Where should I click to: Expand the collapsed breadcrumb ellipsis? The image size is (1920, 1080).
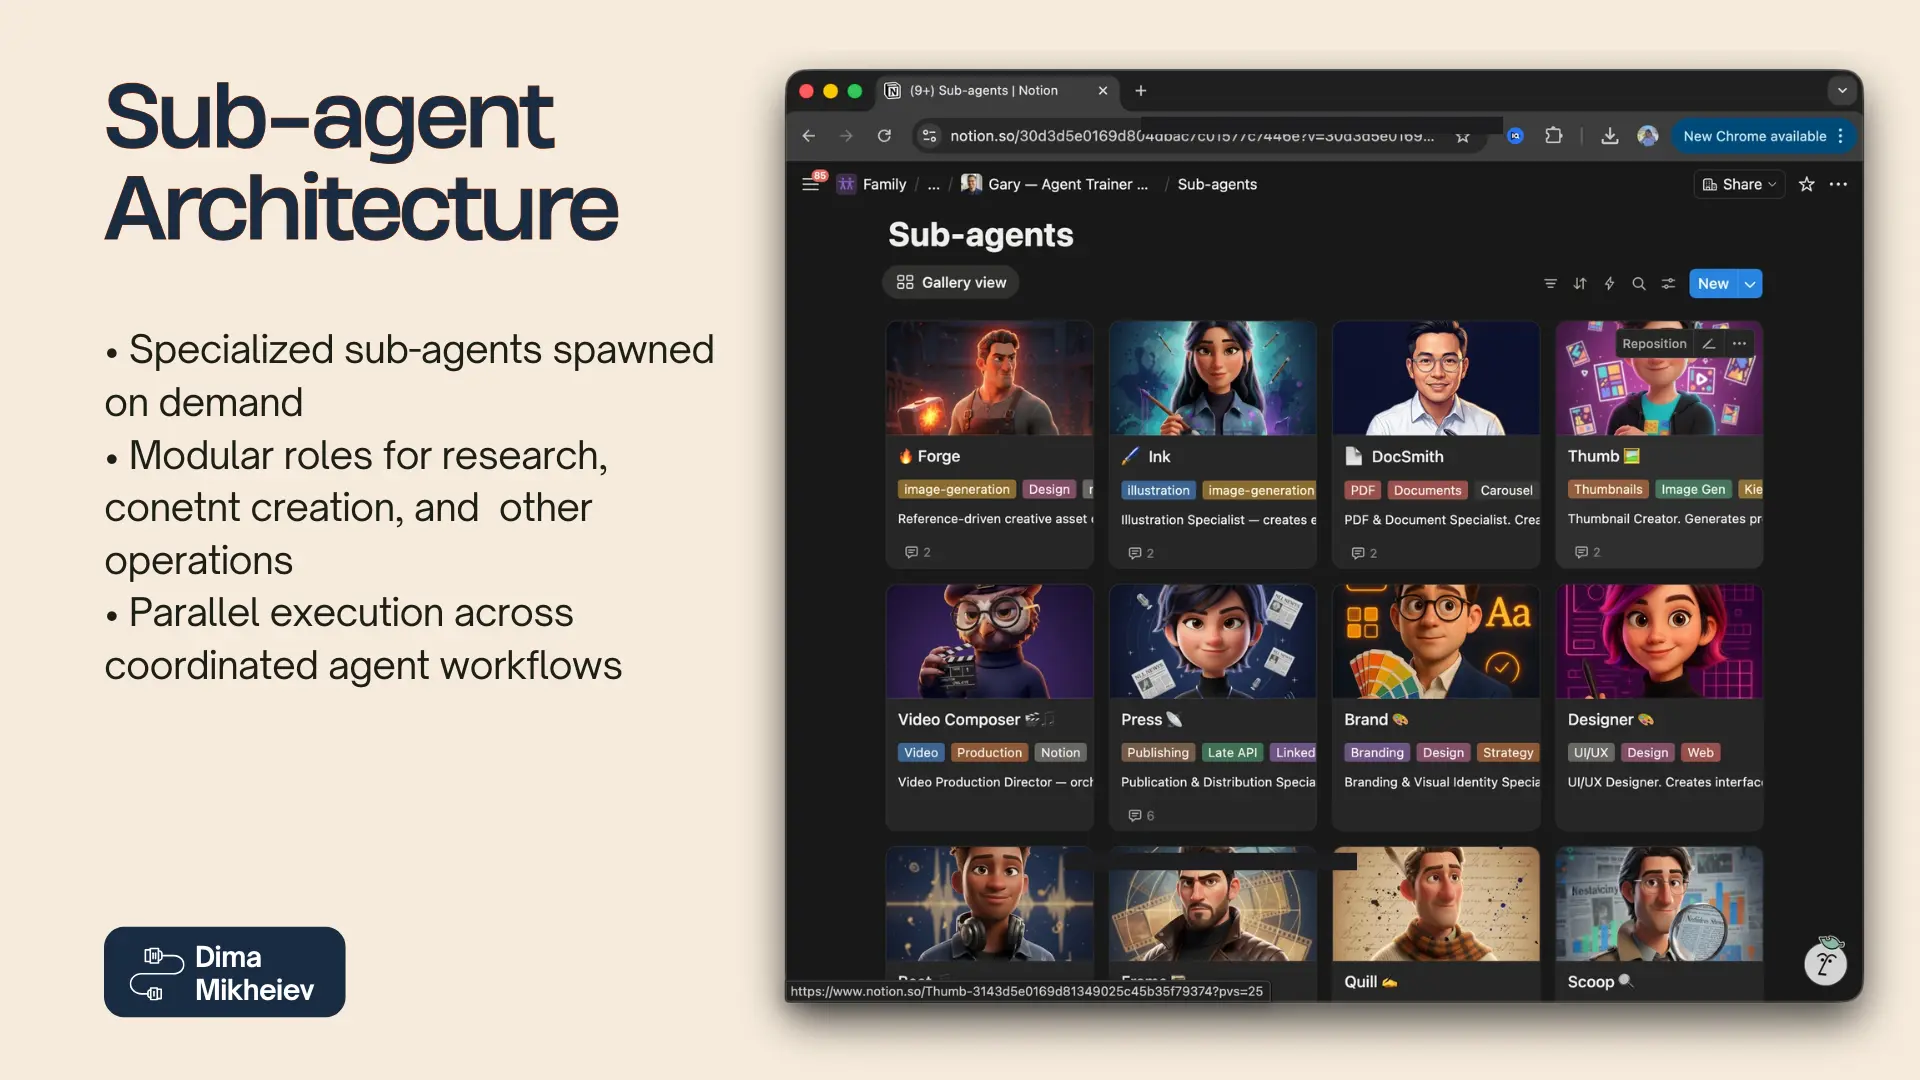(x=933, y=184)
